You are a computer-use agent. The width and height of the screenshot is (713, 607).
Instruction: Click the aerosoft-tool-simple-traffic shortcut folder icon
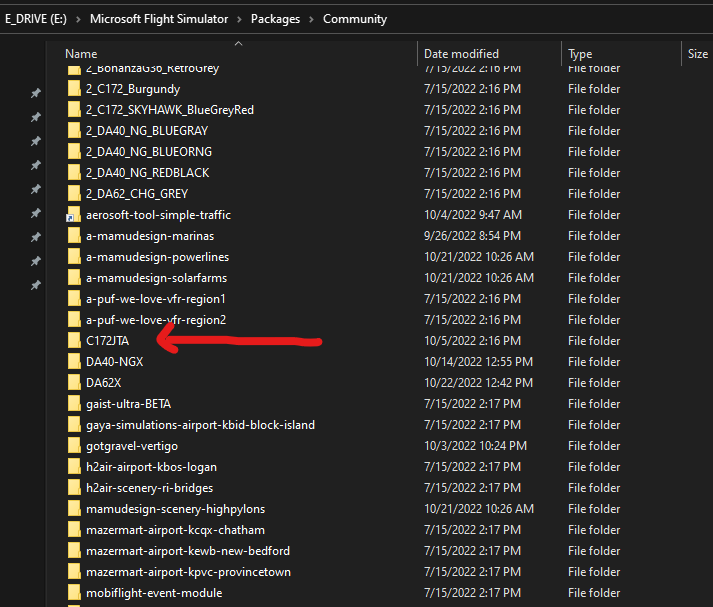pyautogui.click(x=74, y=215)
